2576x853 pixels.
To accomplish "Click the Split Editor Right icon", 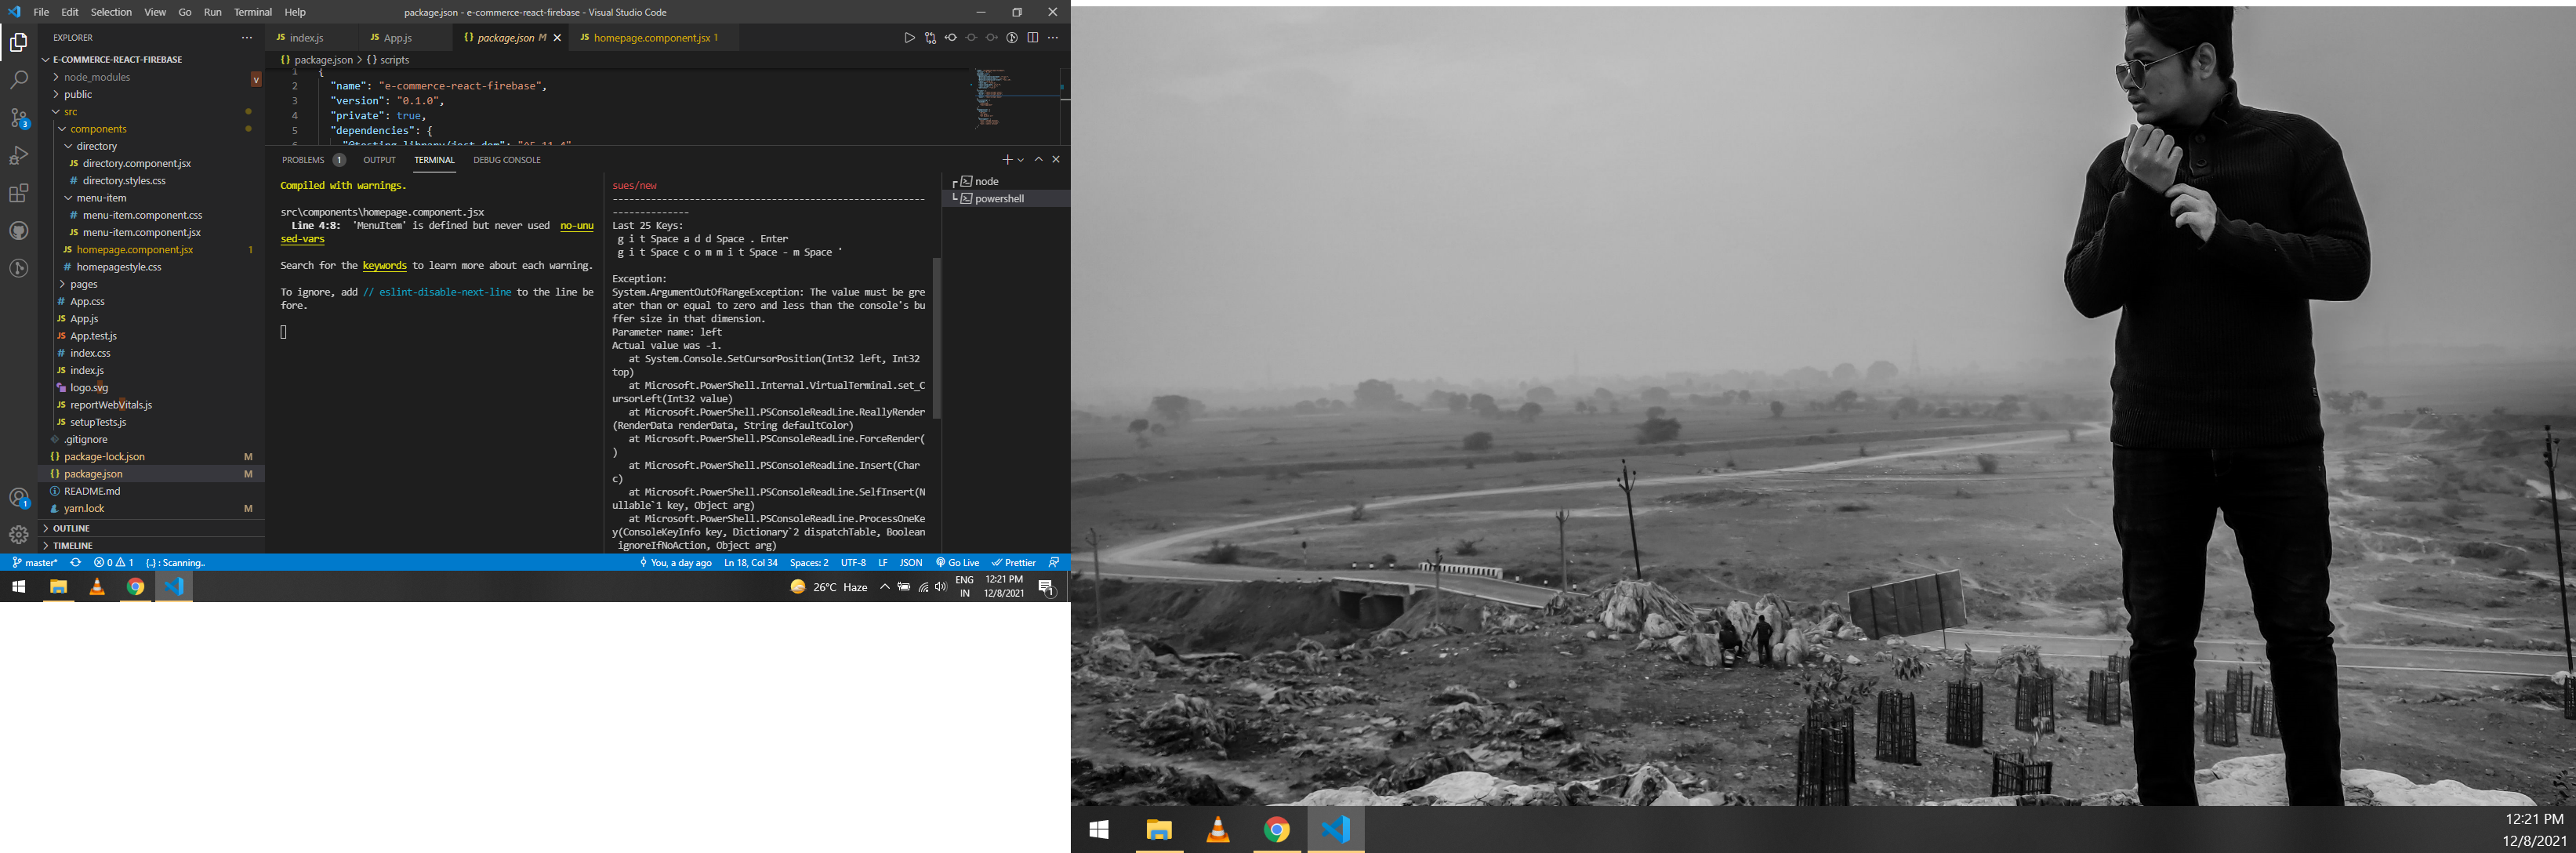I will [x=1033, y=38].
